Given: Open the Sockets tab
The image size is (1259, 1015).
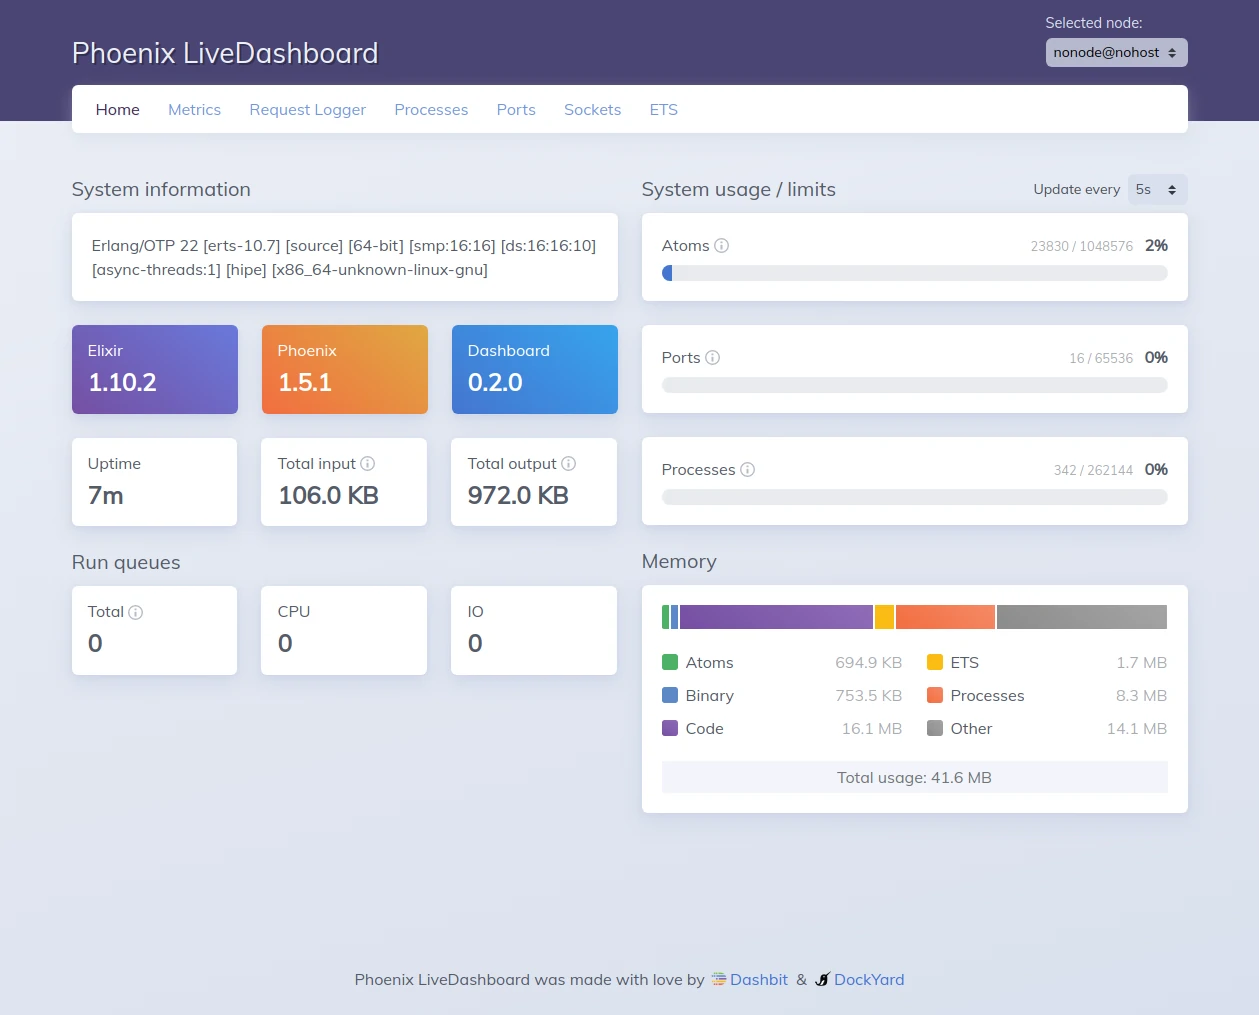Looking at the screenshot, I should coord(592,110).
